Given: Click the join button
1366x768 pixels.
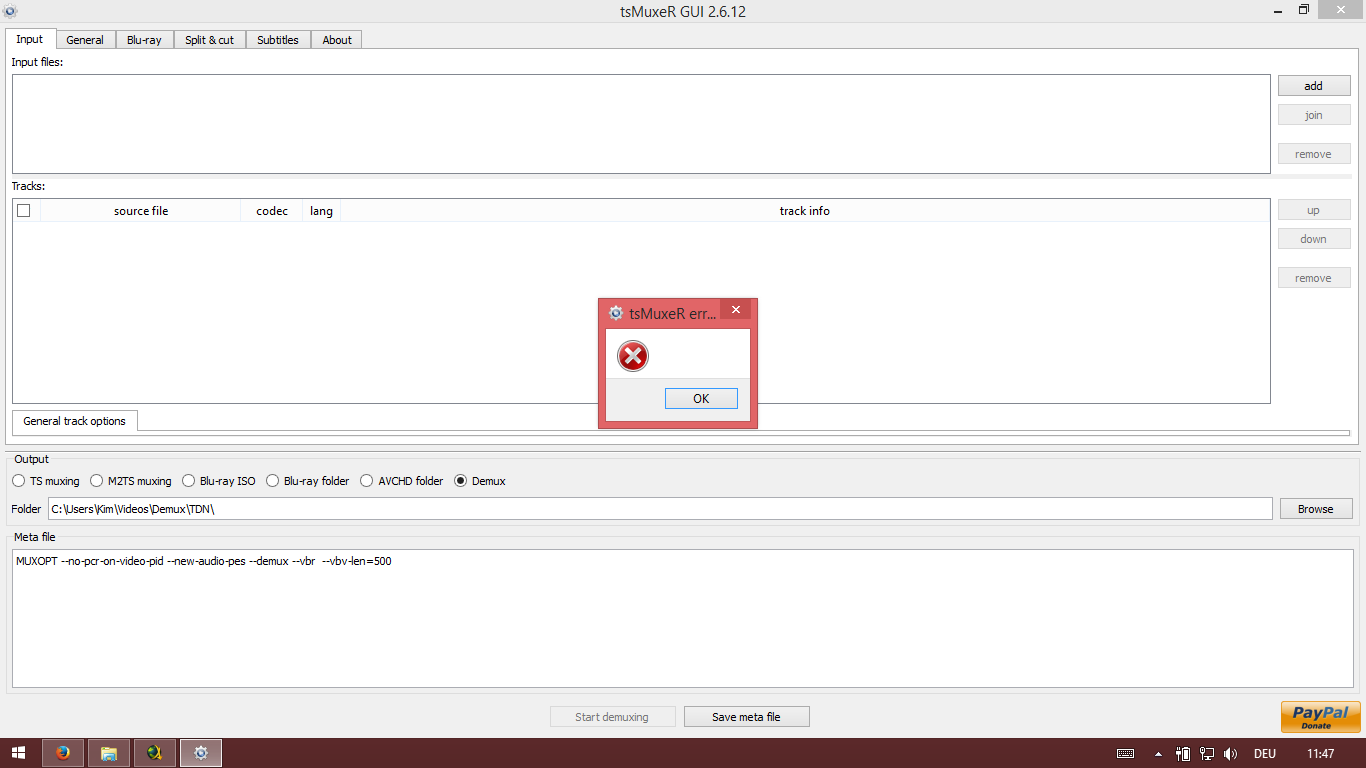Looking at the screenshot, I should click(x=1314, y=115).
